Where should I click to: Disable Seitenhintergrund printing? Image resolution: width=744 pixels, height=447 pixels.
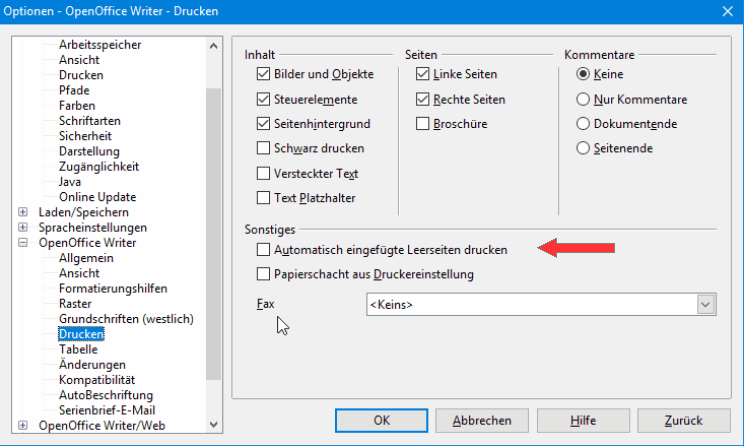263,124
